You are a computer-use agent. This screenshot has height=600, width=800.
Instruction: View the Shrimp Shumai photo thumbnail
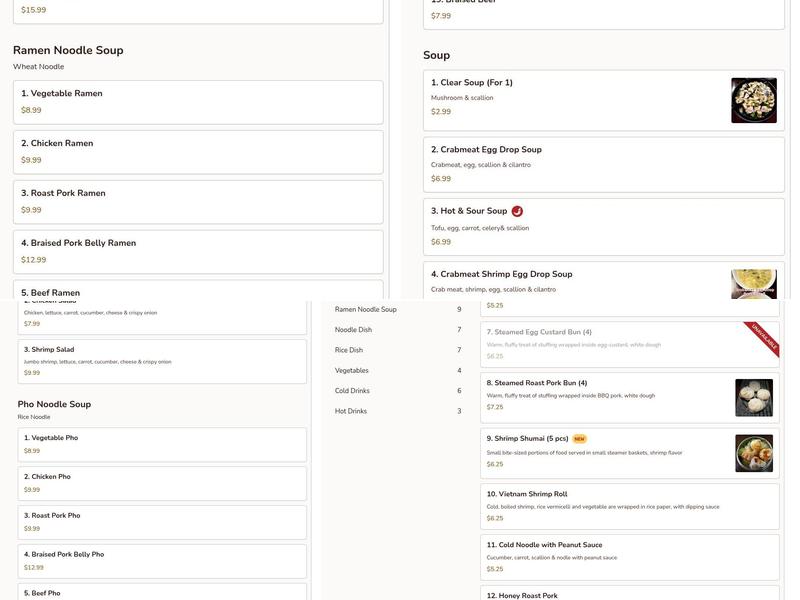[x=754, y=453]
